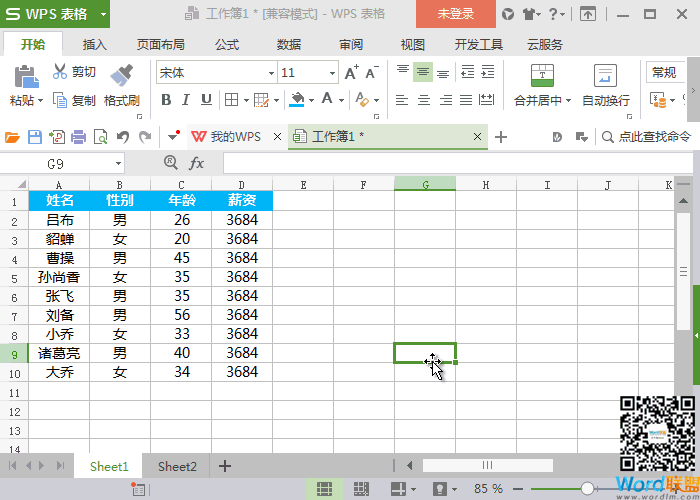Open the 页面布局 ribbon tab
The image size is (700, 500).
click(x=161, y=45)
